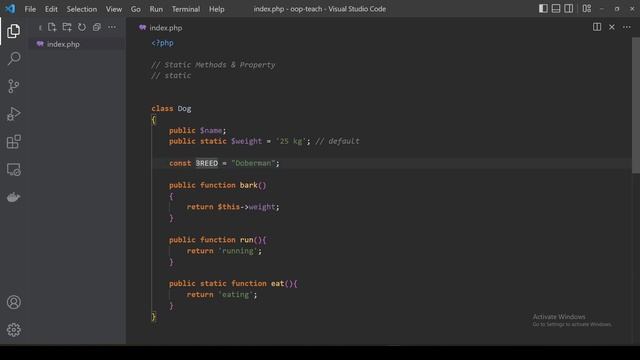Select the index.php editor tab
The width and height of the screenshot is (640, 360).
click(161, 28)
